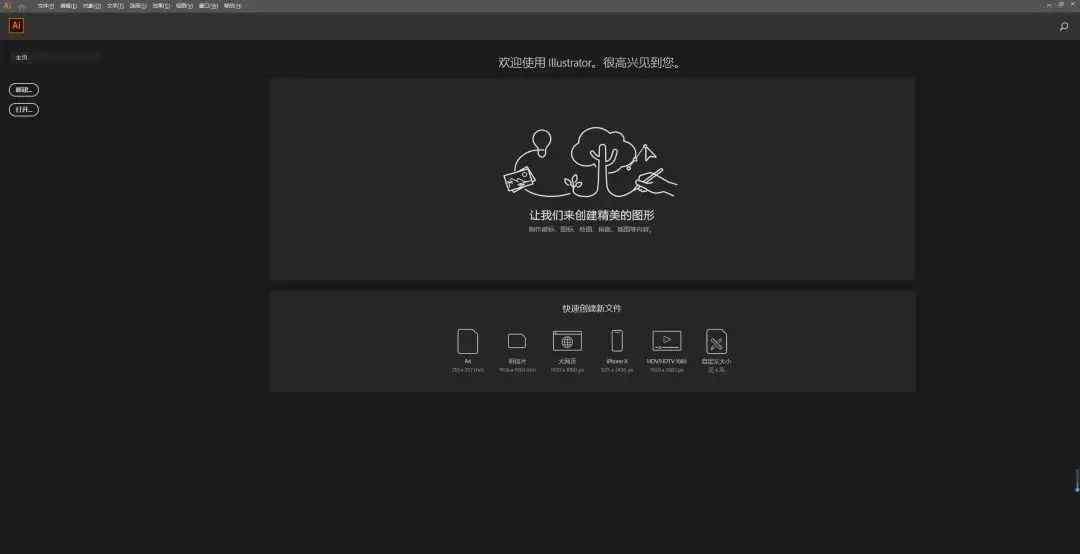Screen dimensions: 1080x554
Task: Click the 让我们来创建精美的图形 text
Action: point(592,216)
